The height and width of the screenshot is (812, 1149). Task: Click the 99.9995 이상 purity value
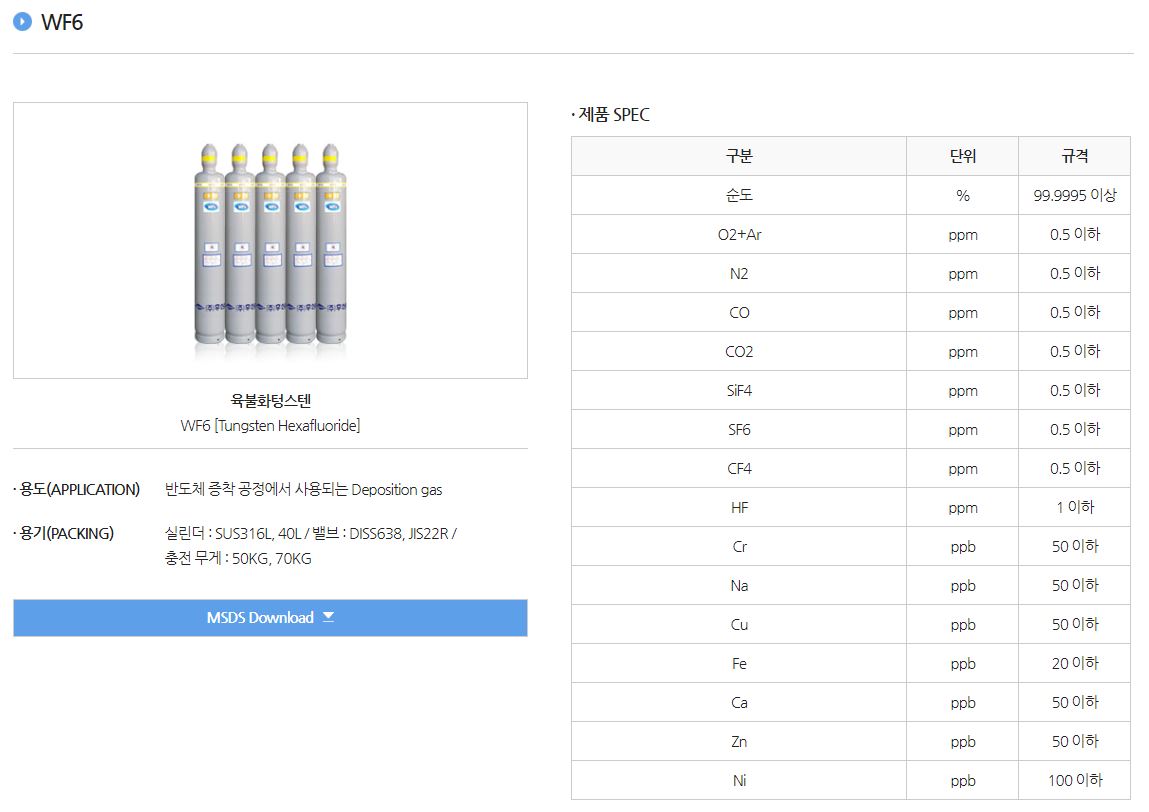[x=1074, y=195]
